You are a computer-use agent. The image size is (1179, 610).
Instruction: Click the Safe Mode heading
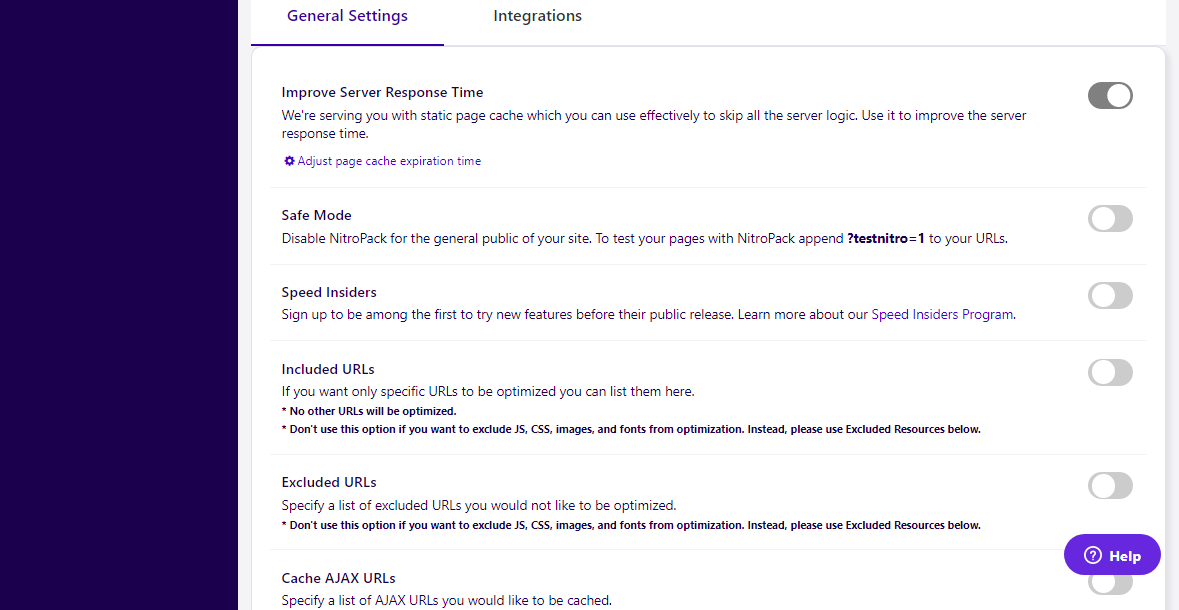[316, 215]
